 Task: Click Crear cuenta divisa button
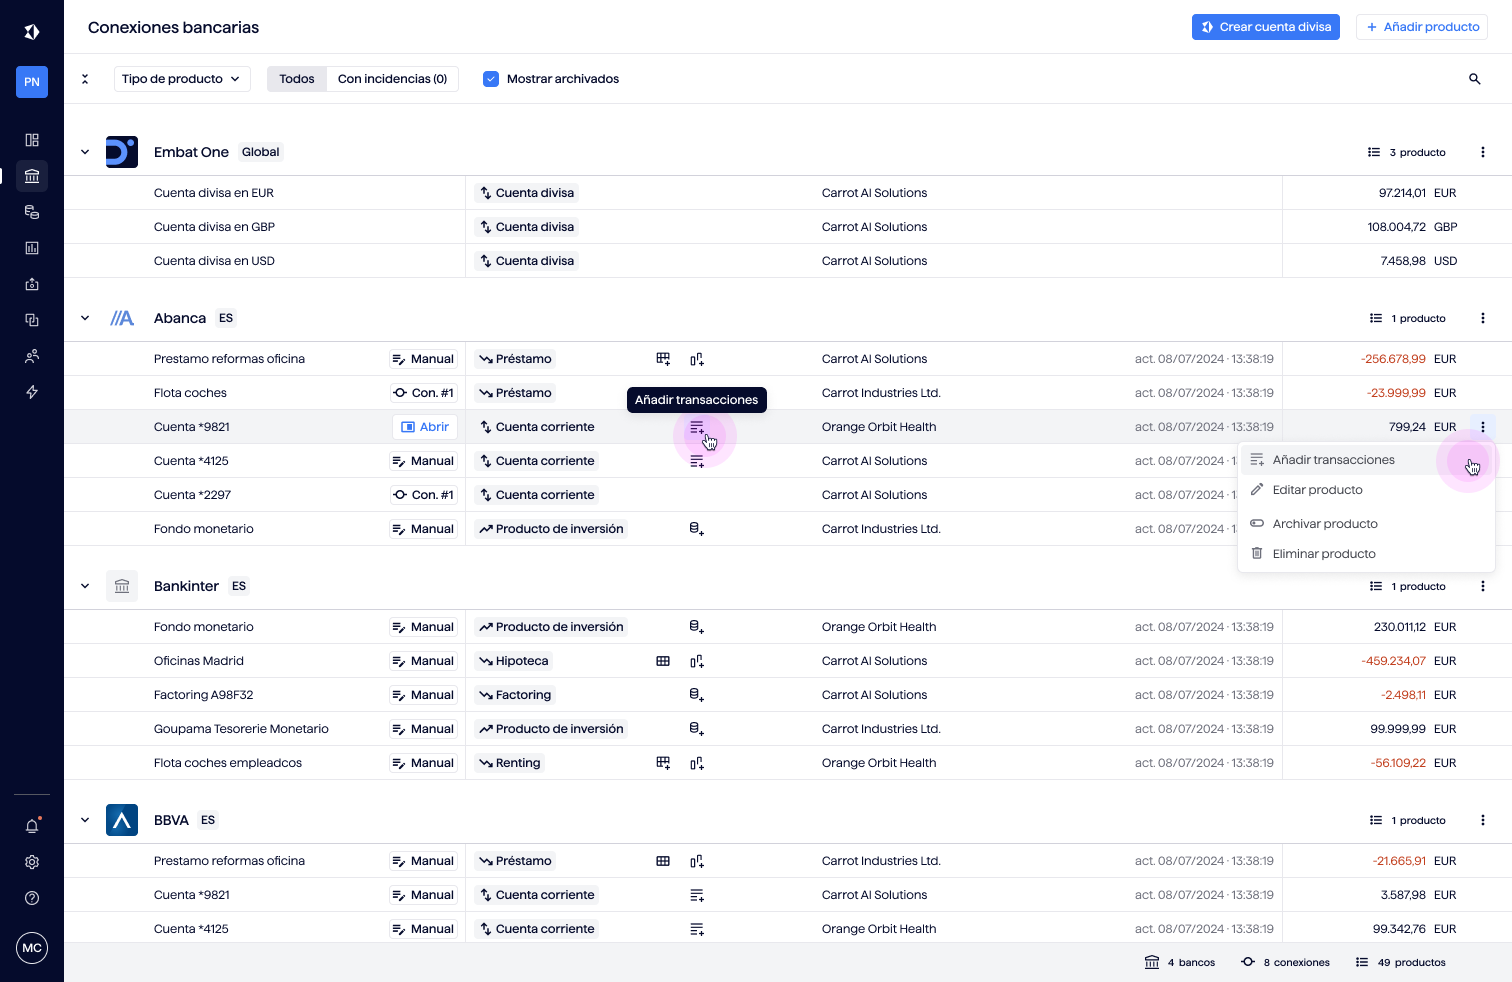(x=1265, y=27)
